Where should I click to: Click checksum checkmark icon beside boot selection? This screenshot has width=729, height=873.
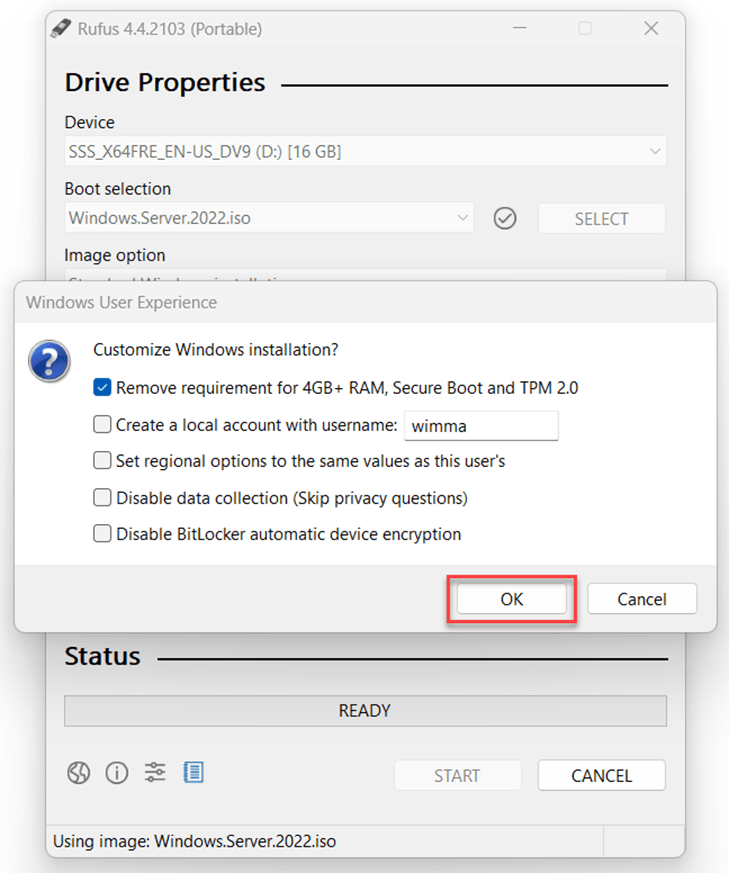(x=505, y=218)
